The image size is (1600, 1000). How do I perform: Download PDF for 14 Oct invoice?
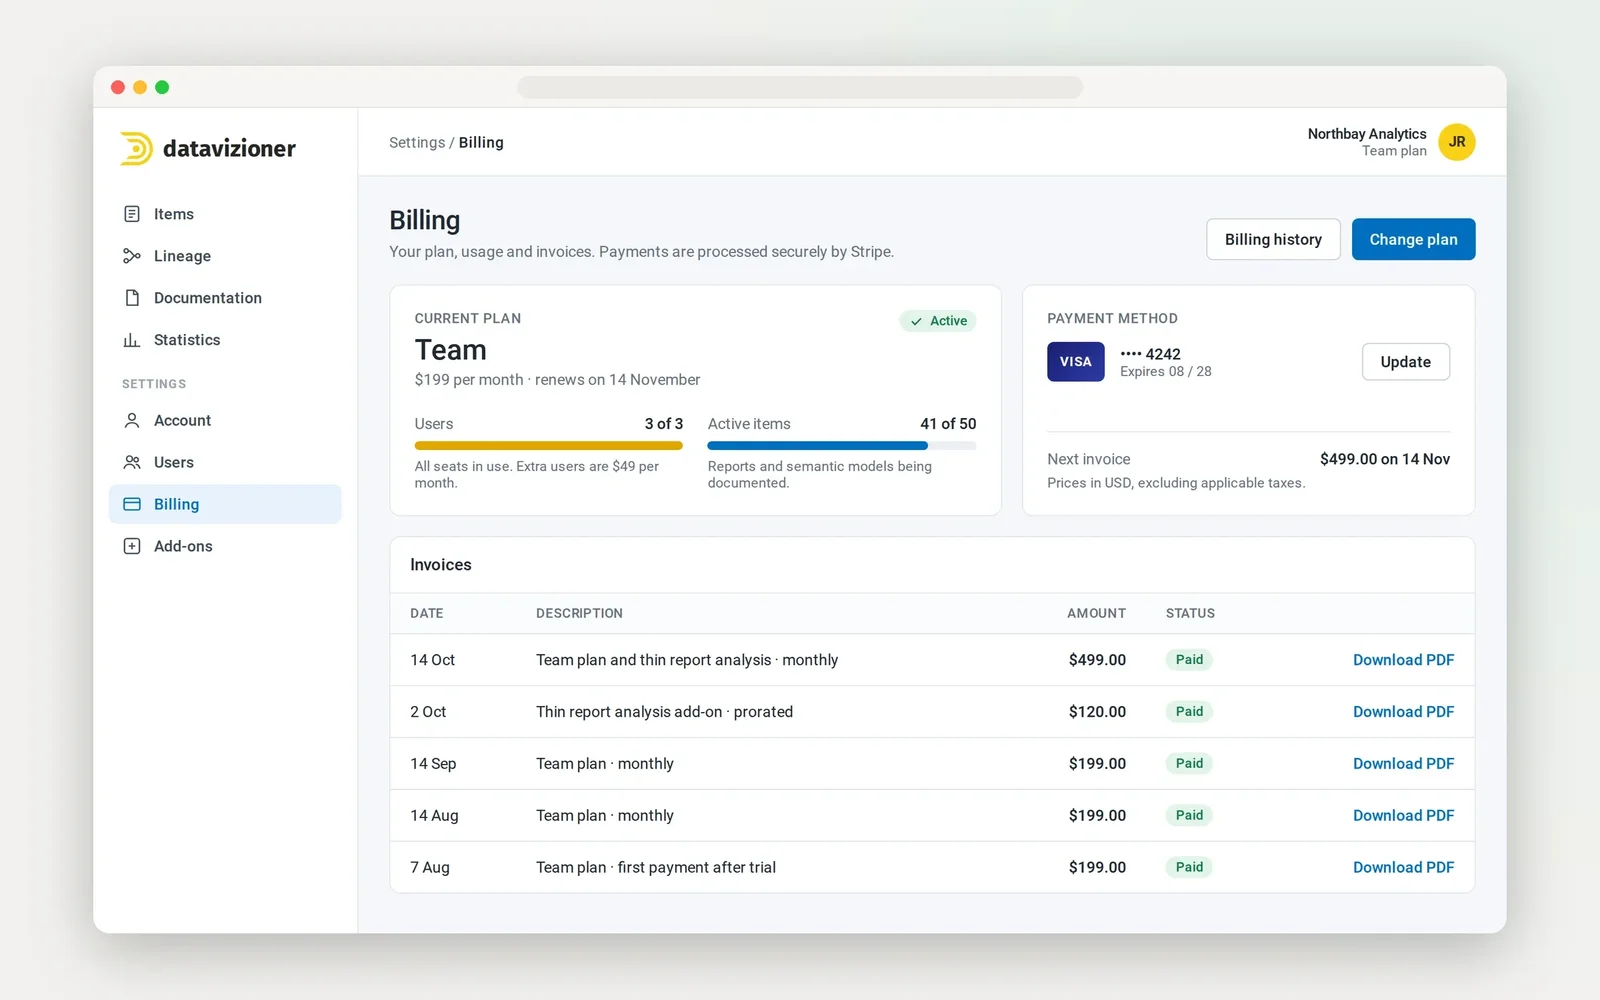[x=1403, y=660]
